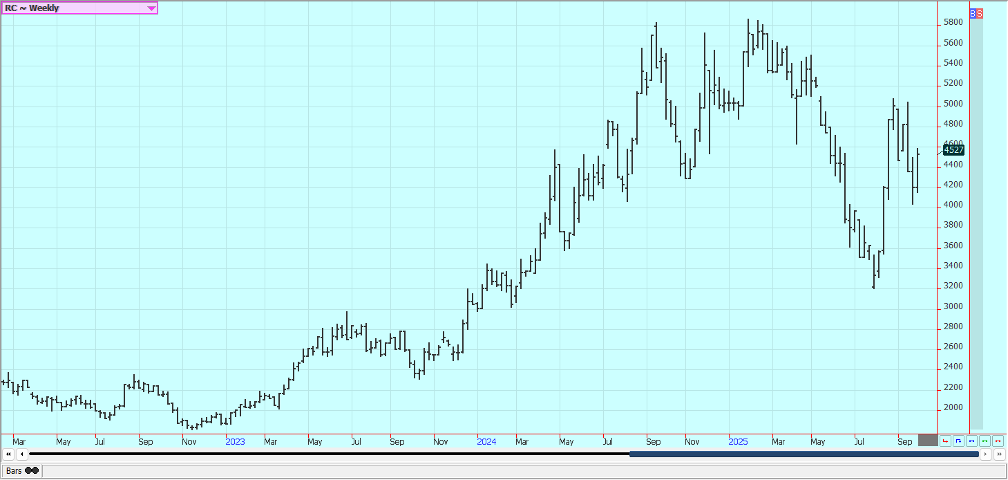Click the blue flag-shaped icon at bottom right

pyautogui.click(x=958, y=440)
